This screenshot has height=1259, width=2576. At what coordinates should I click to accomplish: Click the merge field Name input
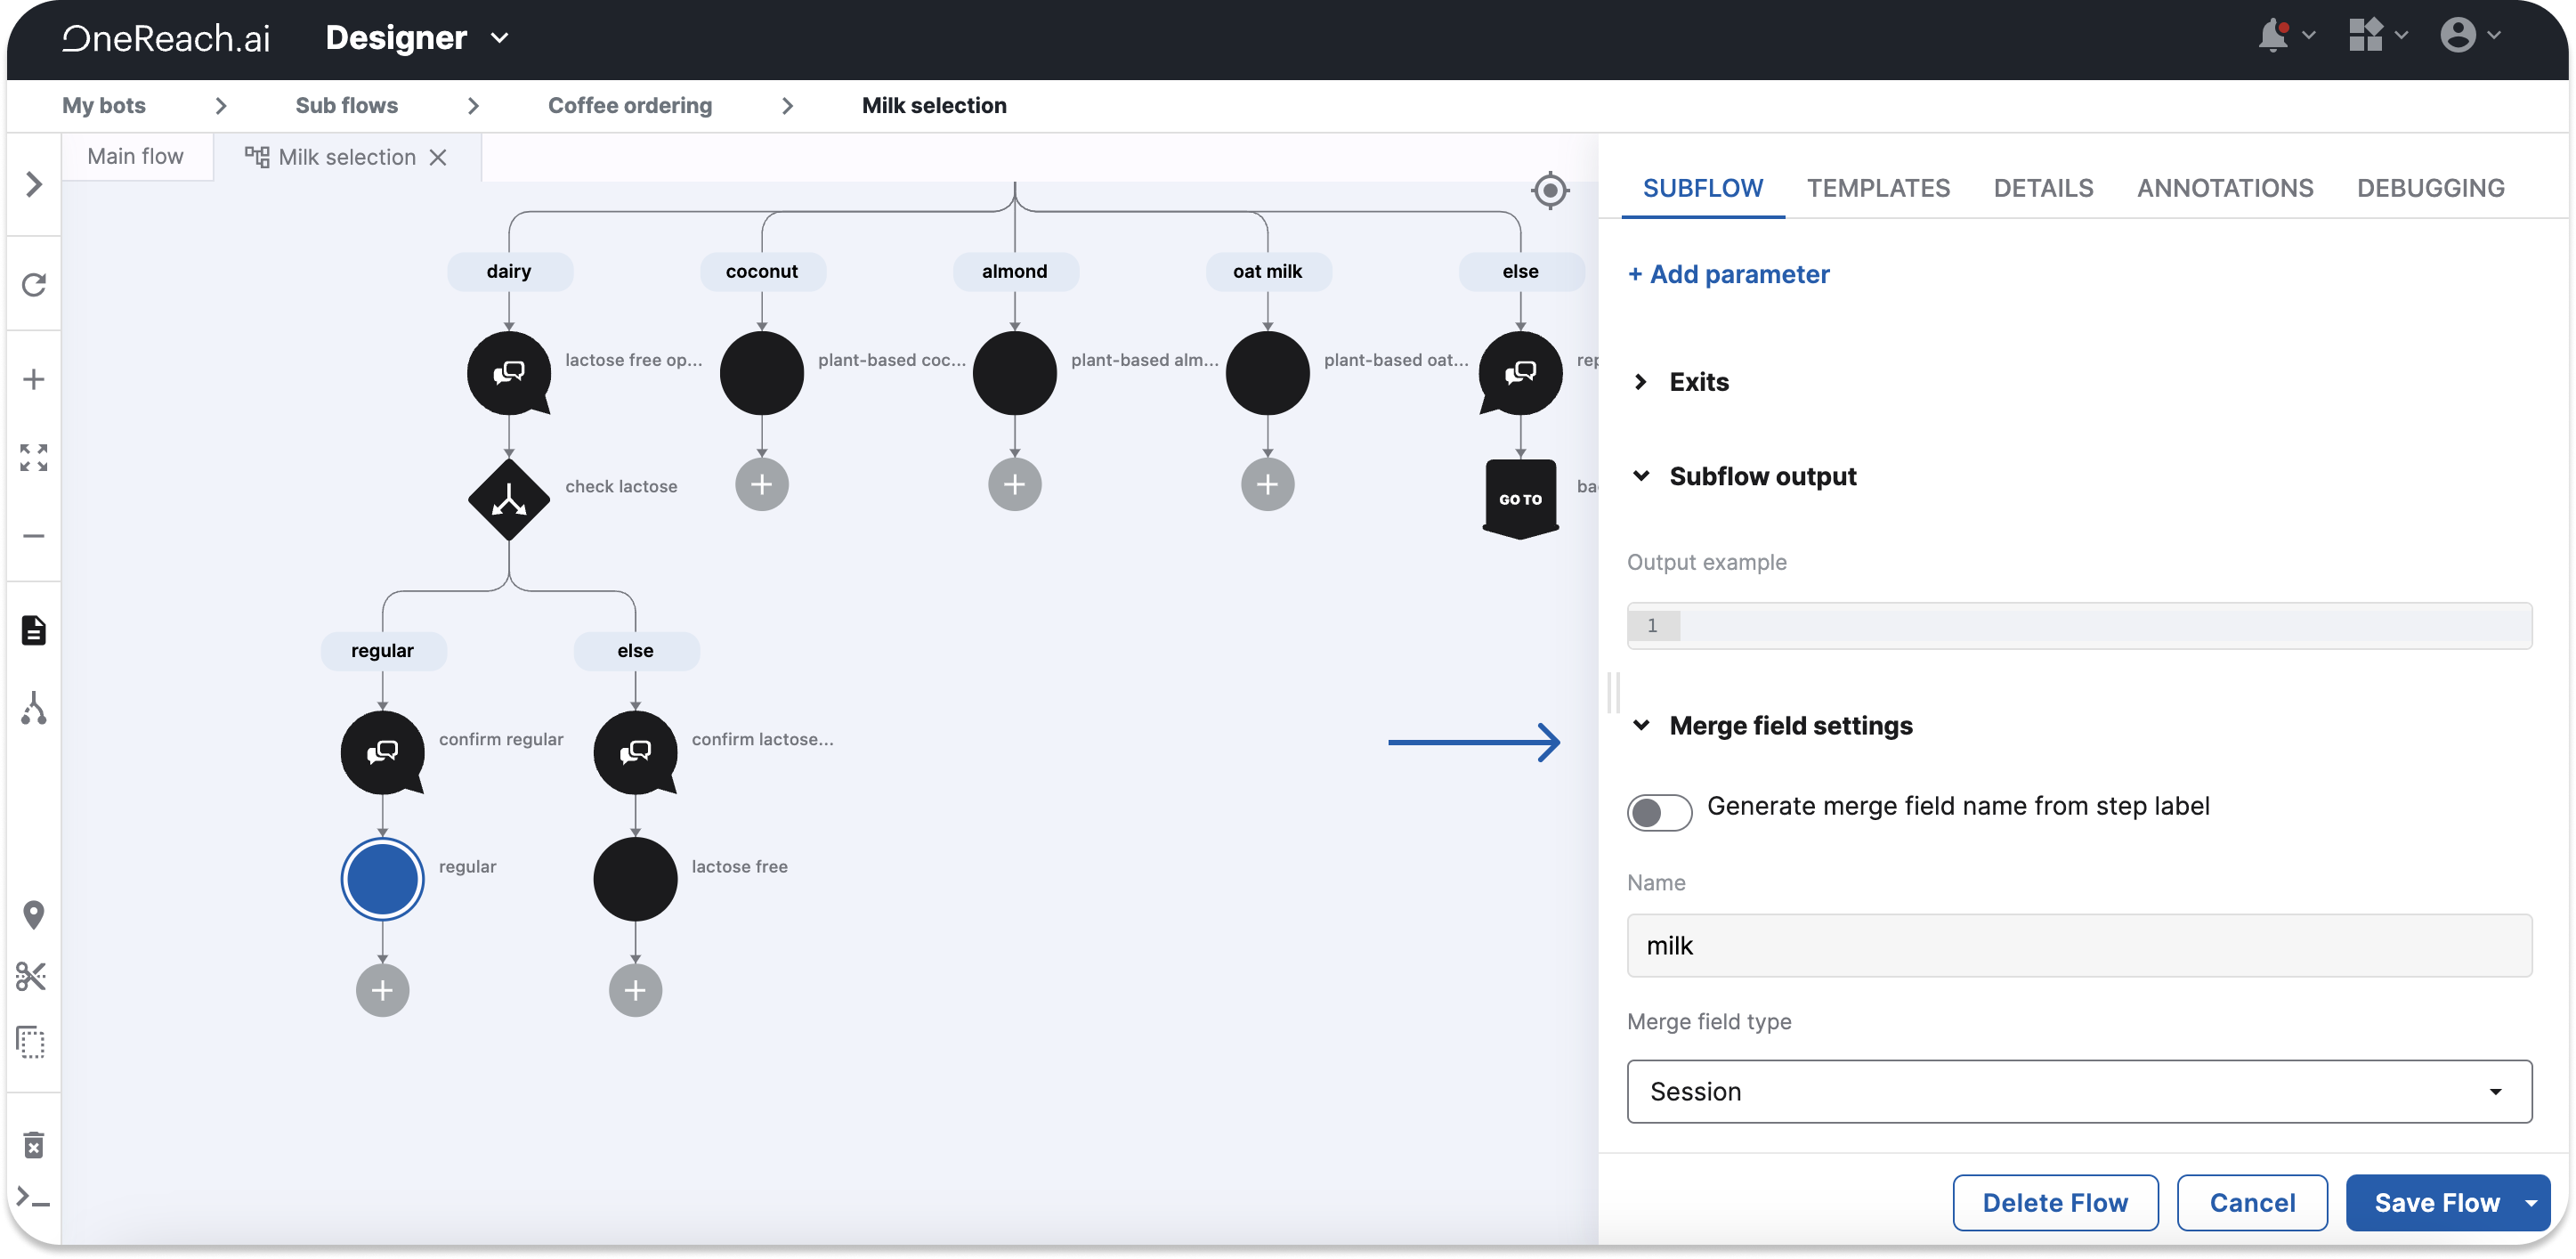tap(2078, 945)
